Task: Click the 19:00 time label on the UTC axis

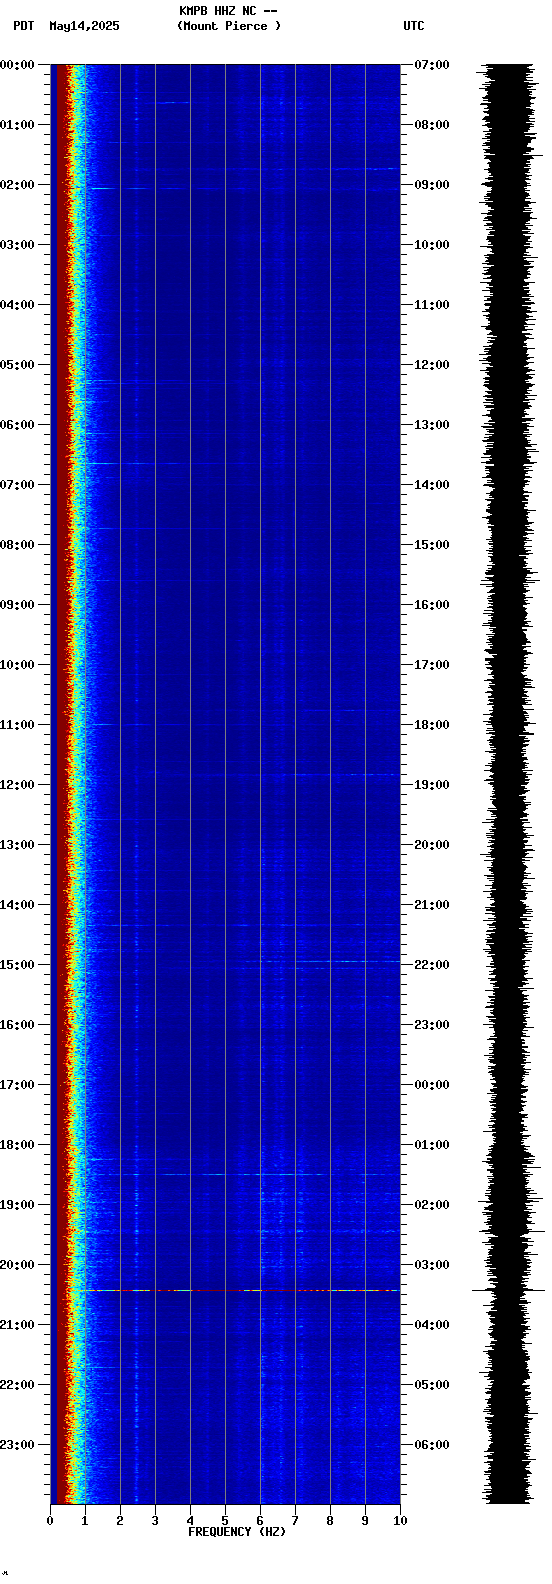Action: [432, 785]
